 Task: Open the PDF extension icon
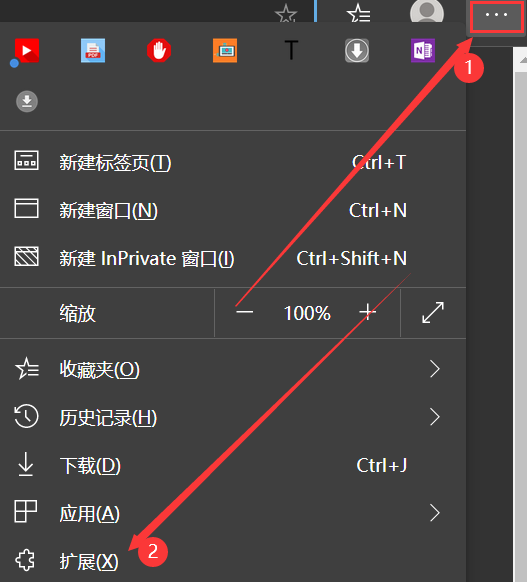click(x=93, y=50)
